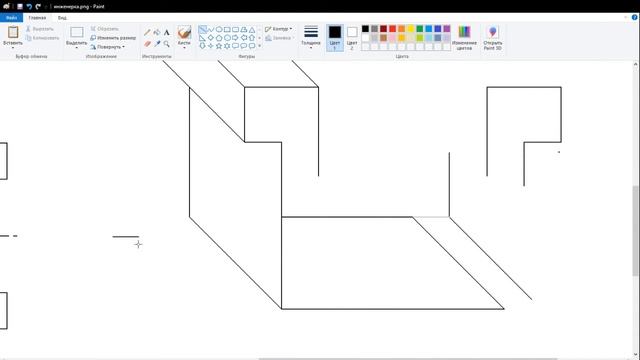
Task: Click the Save icon in title bar
Action: [x=20, y=7]
